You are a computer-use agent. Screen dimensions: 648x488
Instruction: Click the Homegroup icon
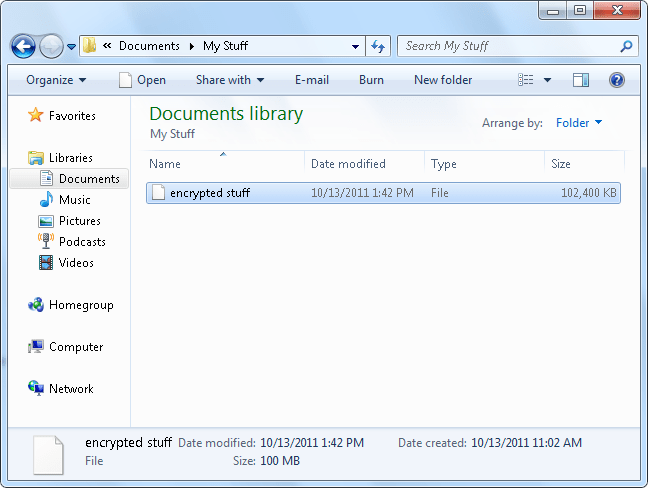point(36,305)
